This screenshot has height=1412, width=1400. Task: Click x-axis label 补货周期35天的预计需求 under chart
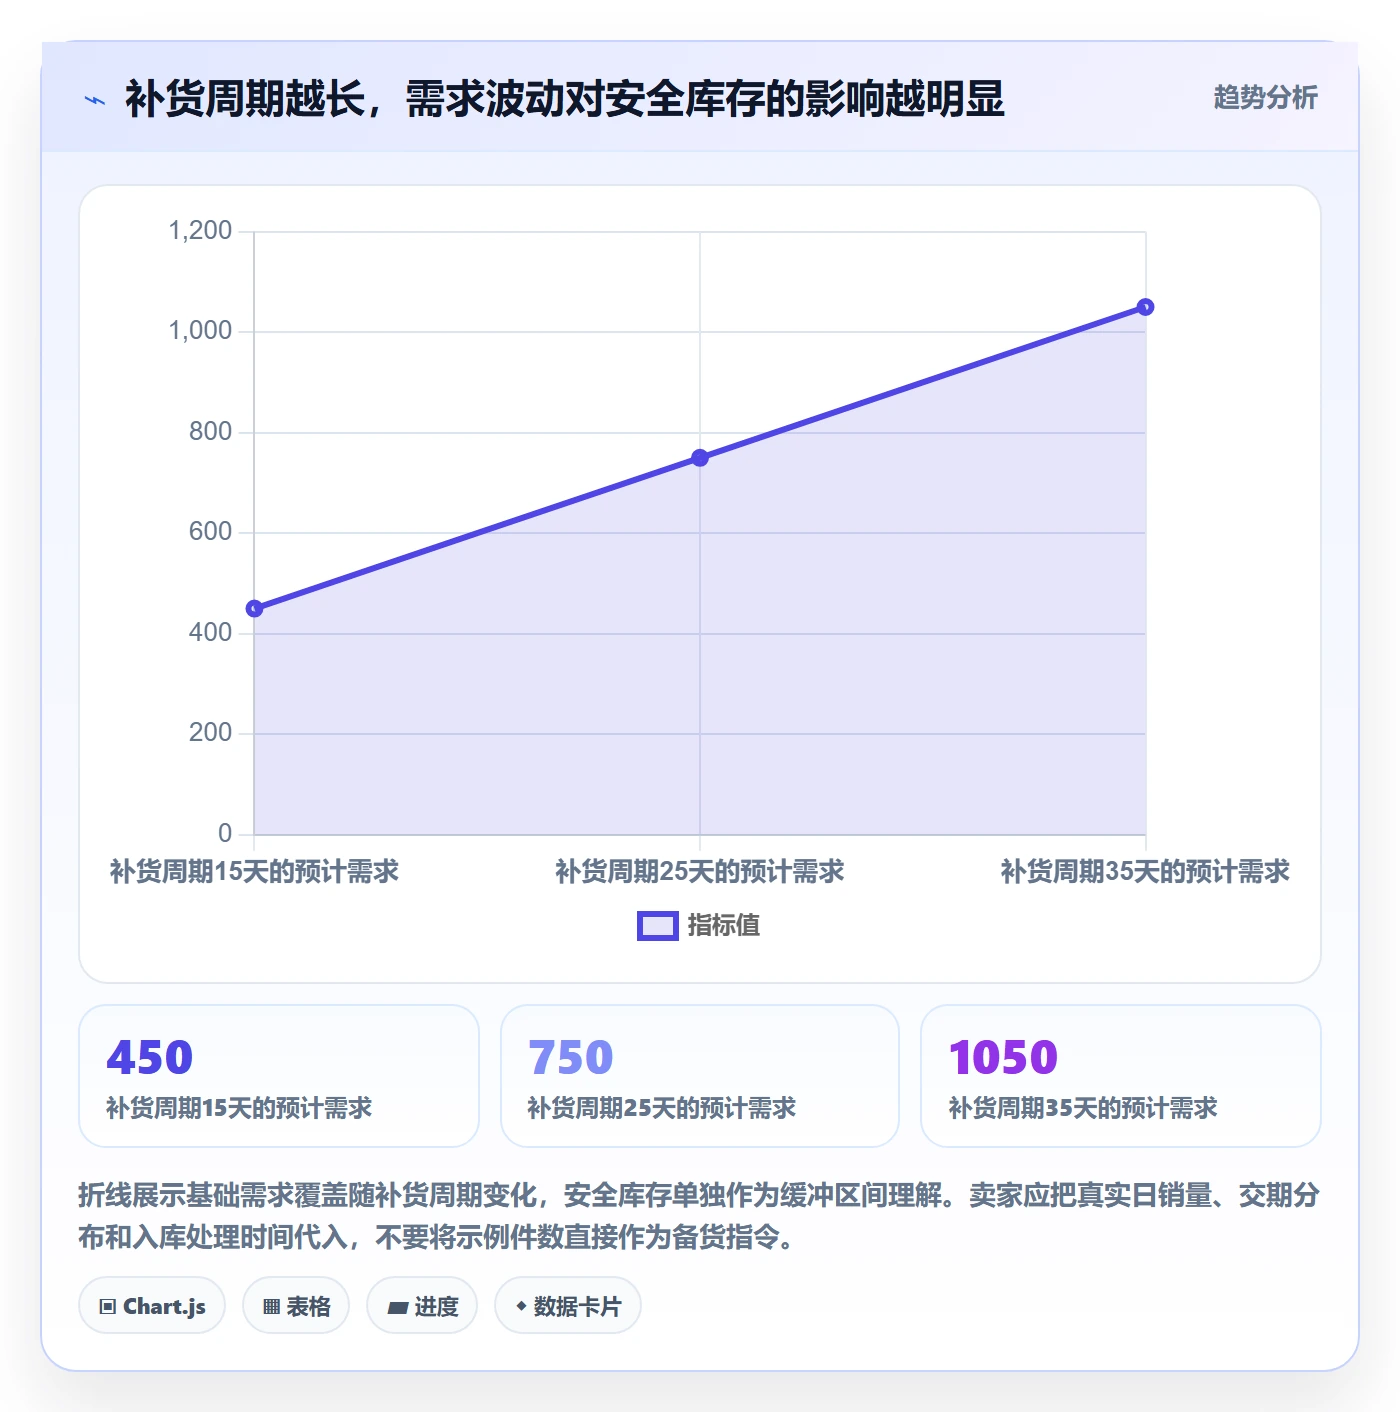pos(1146,872)
